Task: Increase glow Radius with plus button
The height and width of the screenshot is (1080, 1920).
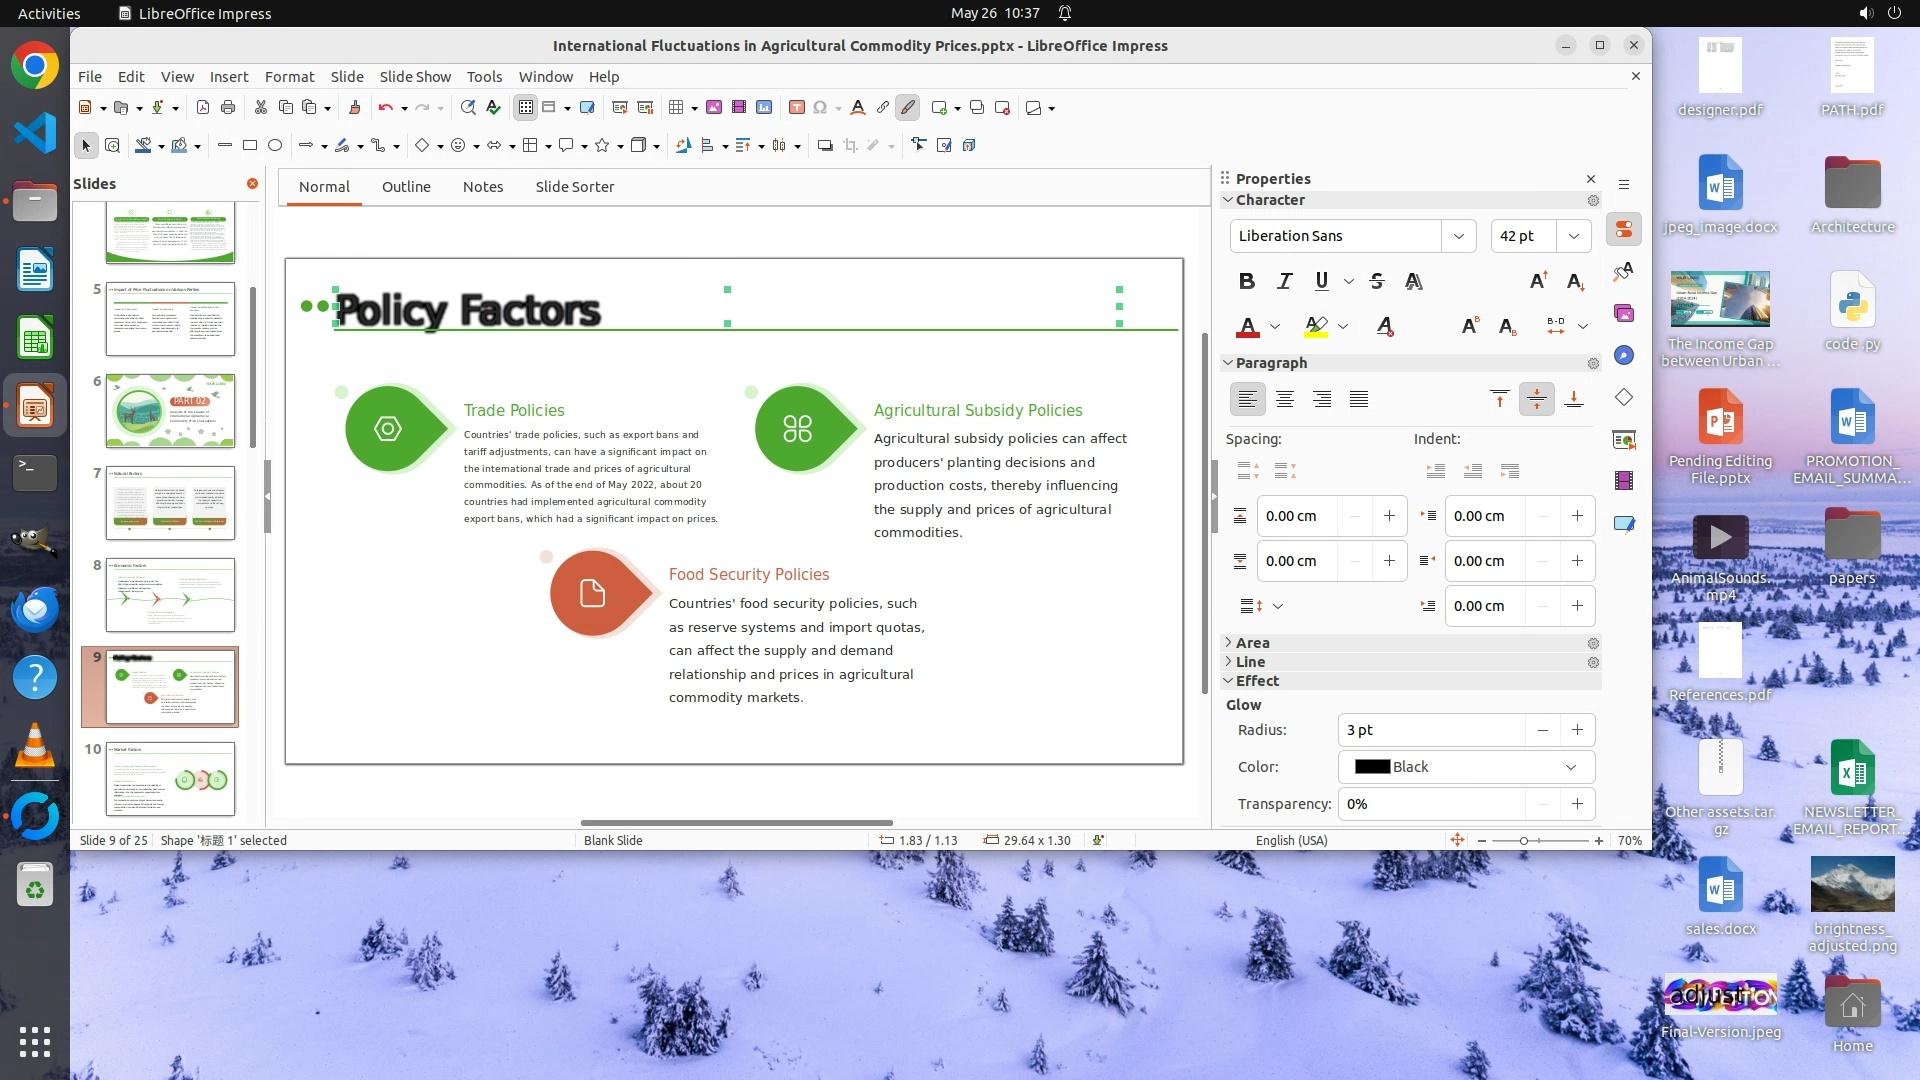Action: coord(1577,730)
